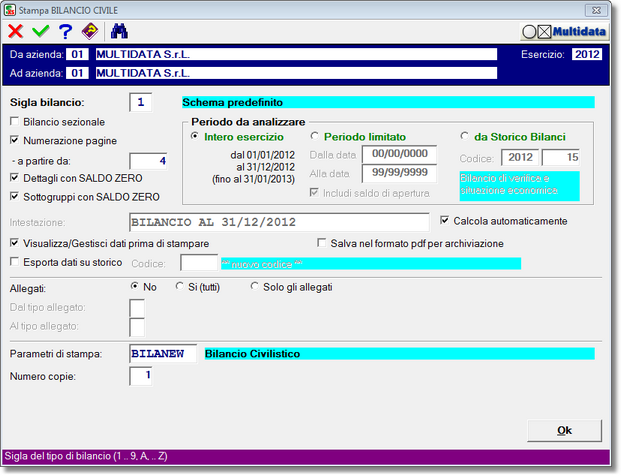Click the Multidata logo button
The height and width of the screenshot is (476, 621).
(x=564, y=32)
